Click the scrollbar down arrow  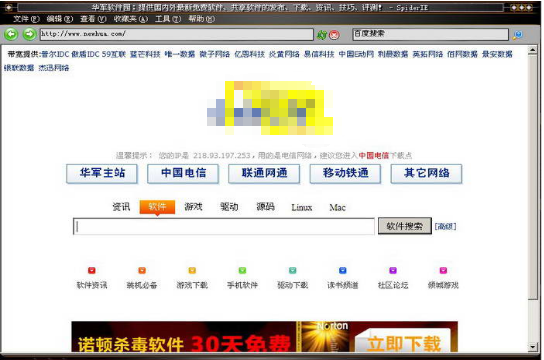tap(533, 347)
